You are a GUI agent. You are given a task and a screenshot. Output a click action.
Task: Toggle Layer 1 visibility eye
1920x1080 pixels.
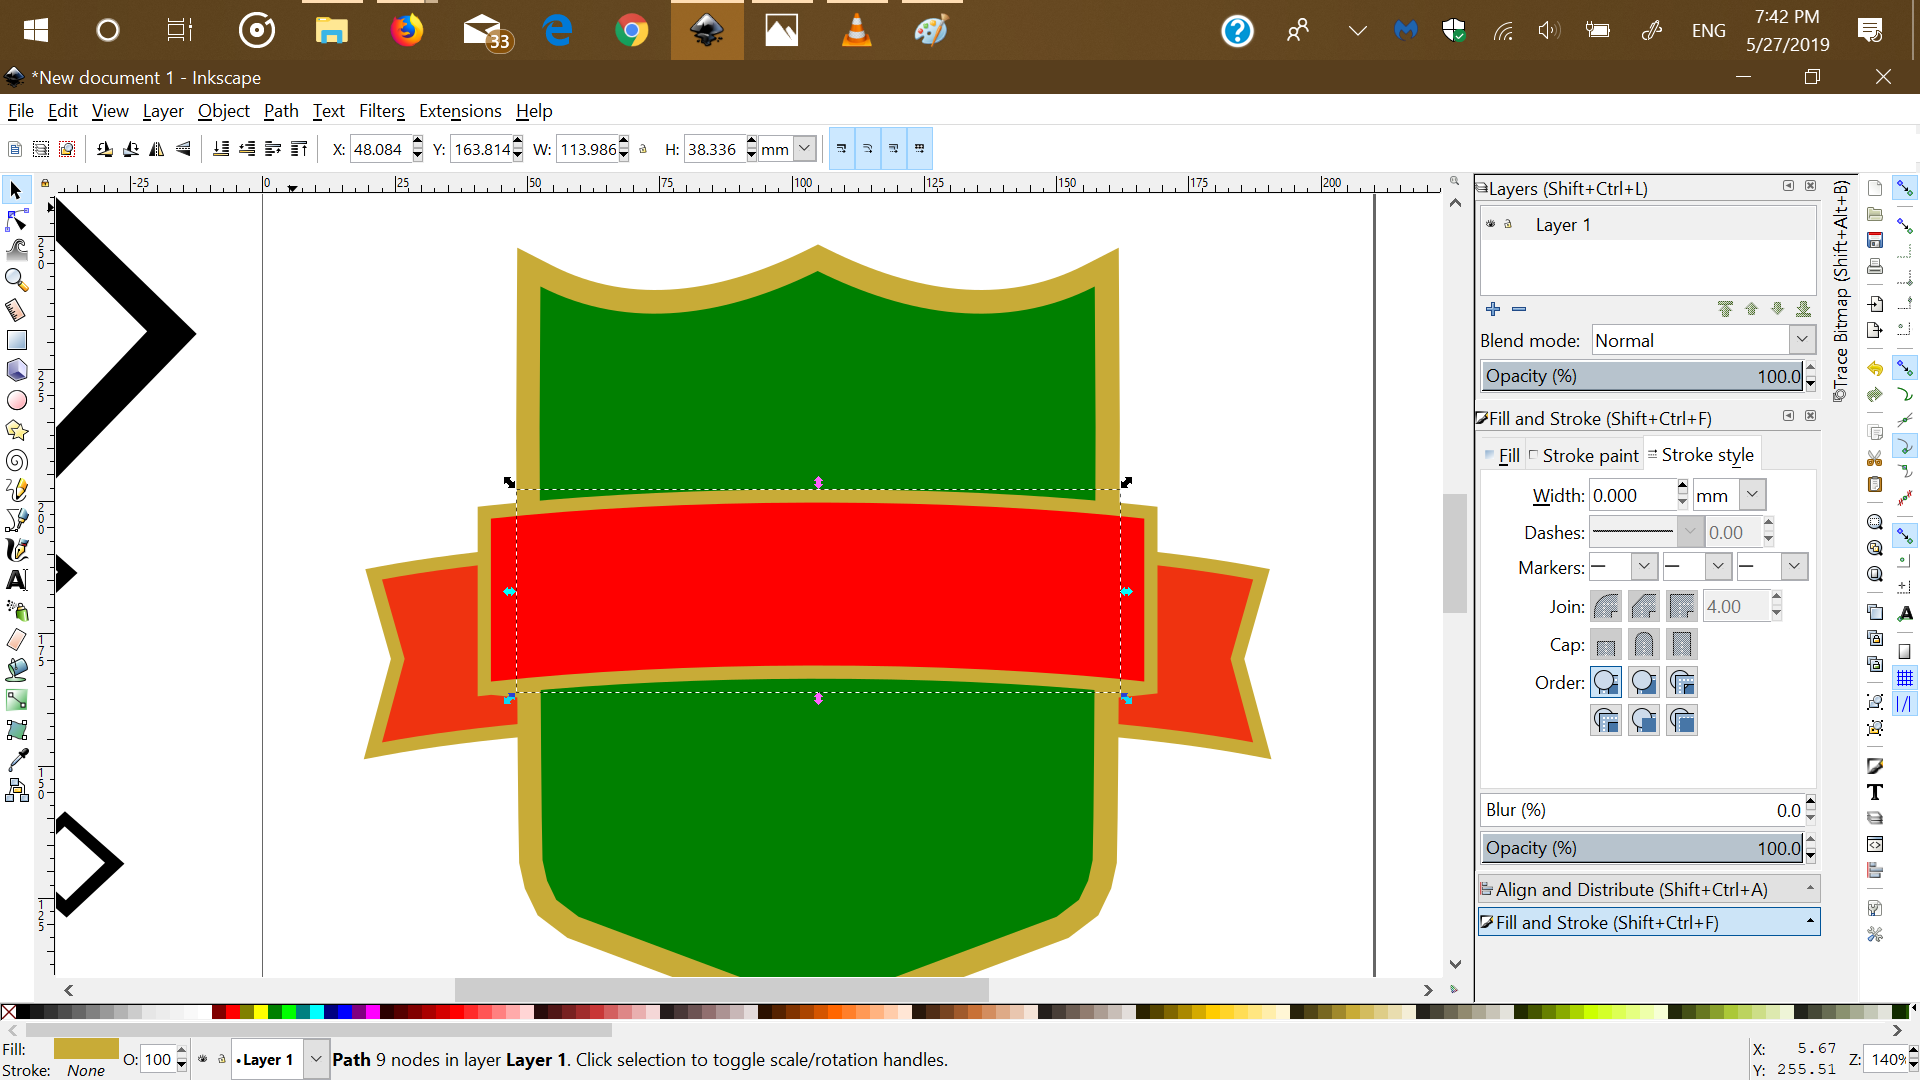click(x=1490, y=224)
